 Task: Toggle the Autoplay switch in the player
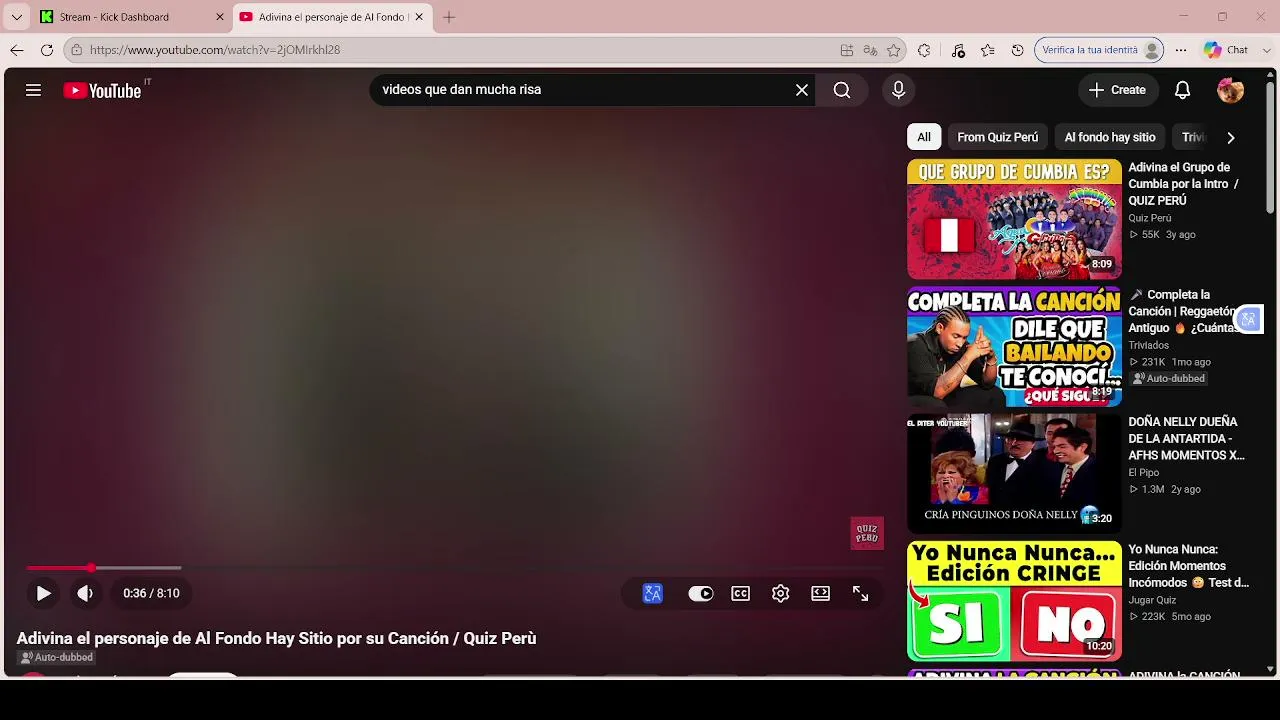701,593
